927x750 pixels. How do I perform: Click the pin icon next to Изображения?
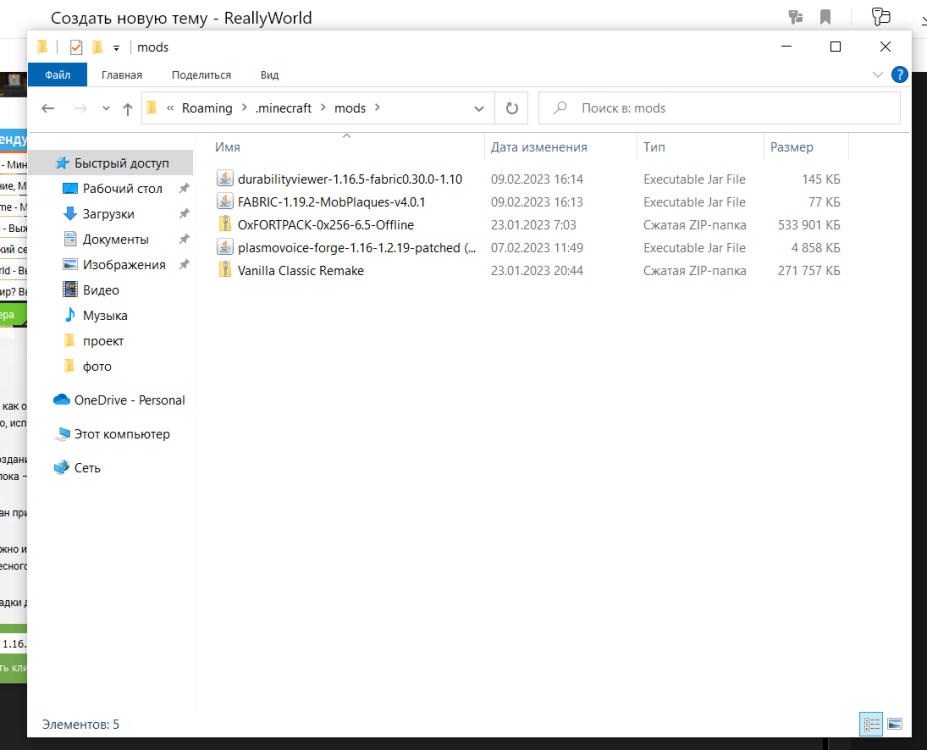pos(184,265)
